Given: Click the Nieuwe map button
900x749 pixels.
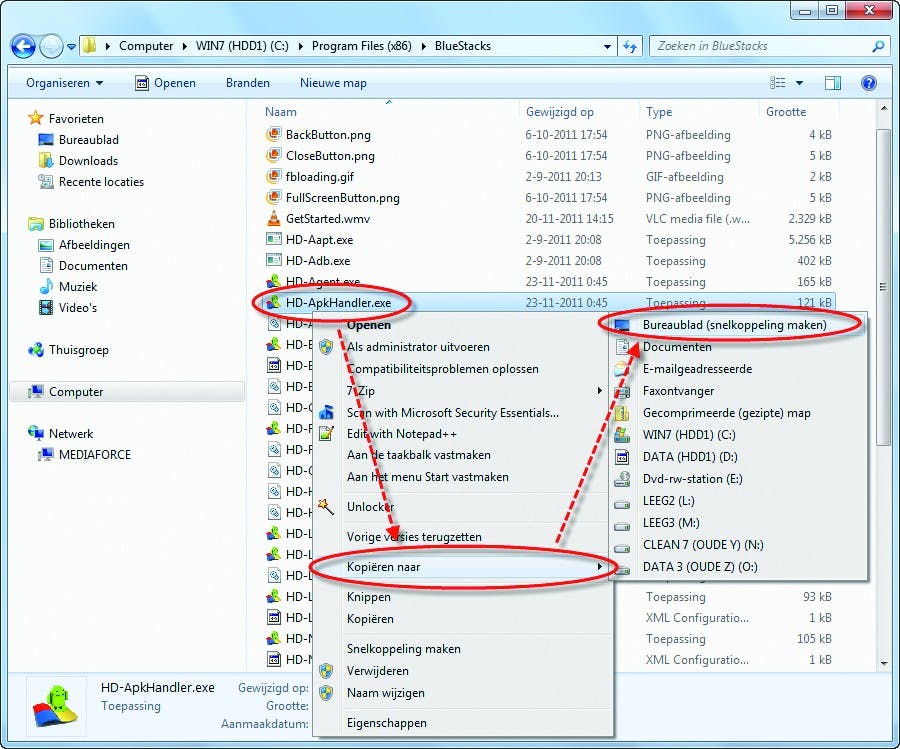Looking at the screenshot, I should coord(333,83).
